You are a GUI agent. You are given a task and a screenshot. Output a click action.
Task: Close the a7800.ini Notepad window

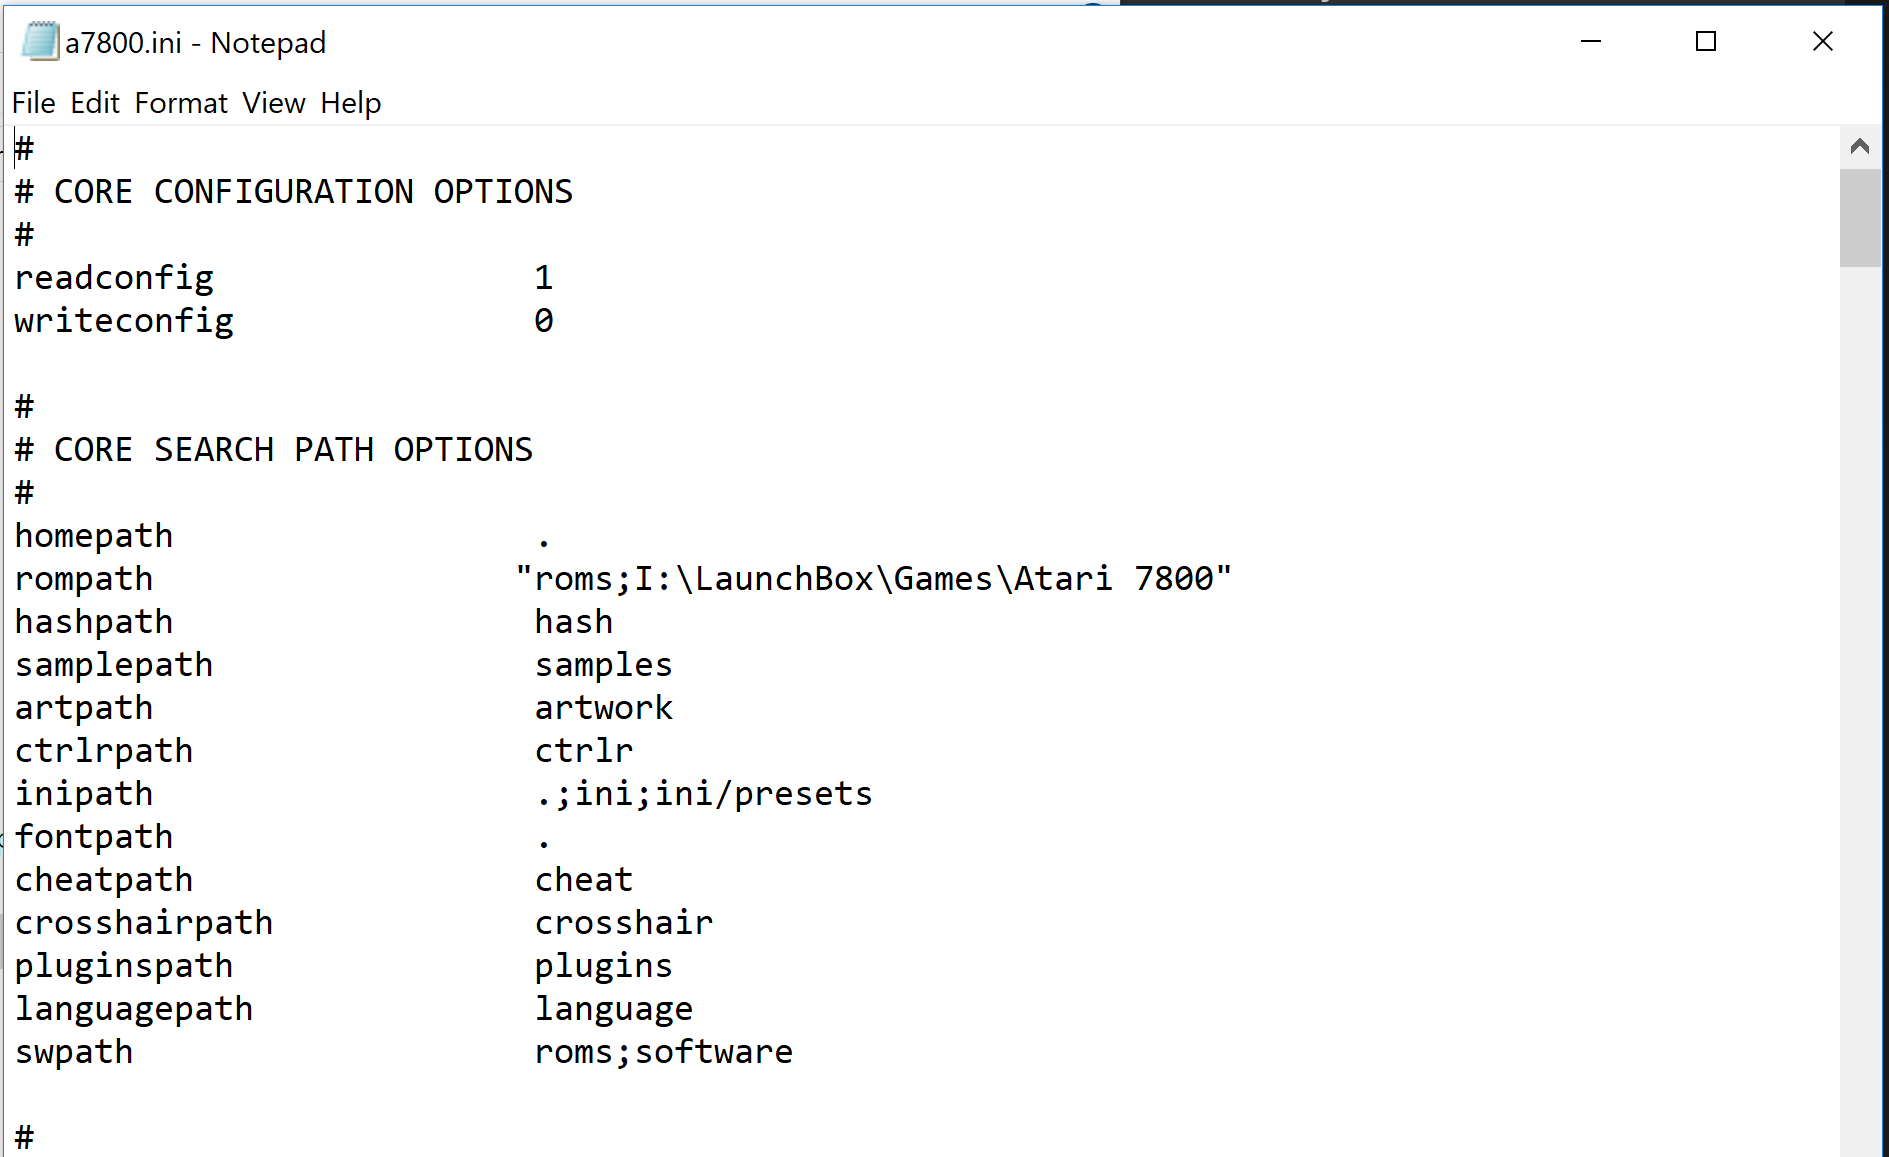pyautogui.click(x=1822, y=41)
